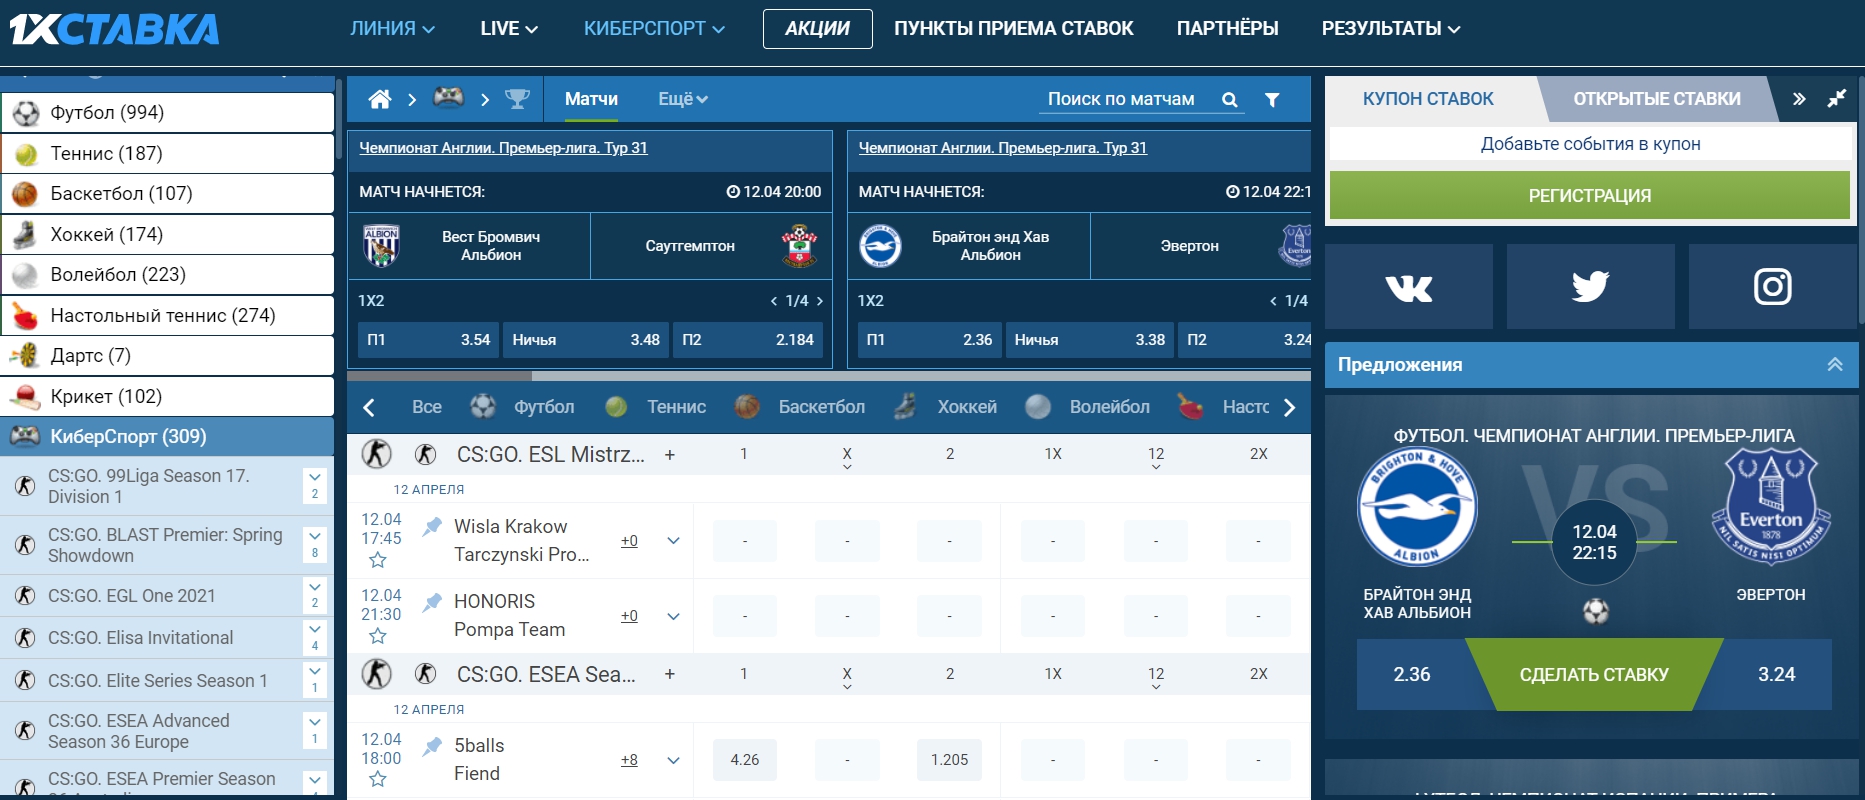1865x800 pixels.
Task: Click the Southampton team crest
Action: coord(799,246)
